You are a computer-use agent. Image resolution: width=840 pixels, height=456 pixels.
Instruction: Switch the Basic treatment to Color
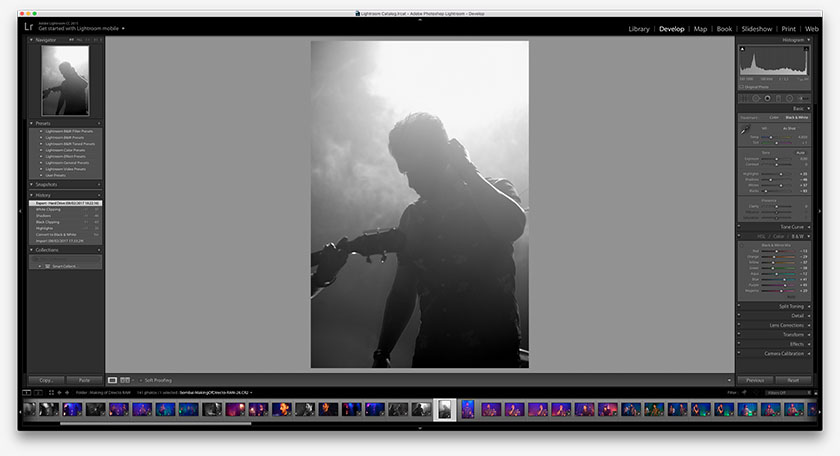(x=772, y=117)
